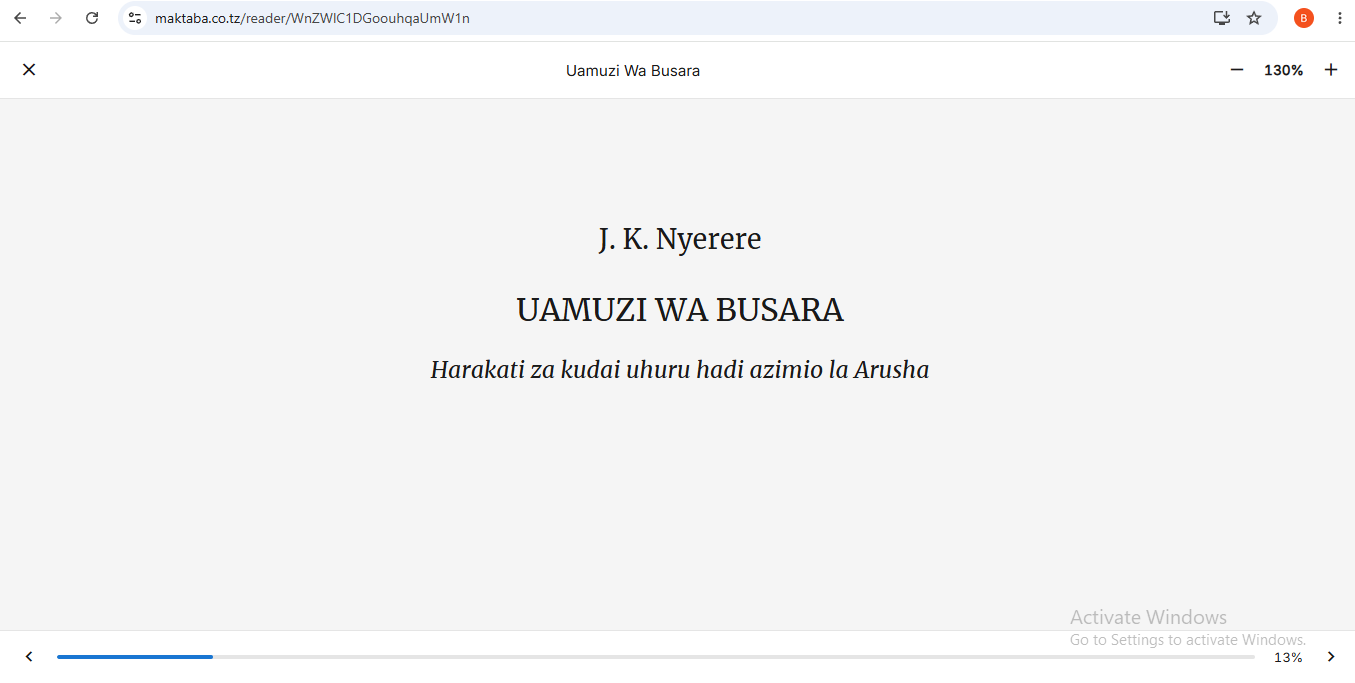Zoom in with the plus icon

1331,70
